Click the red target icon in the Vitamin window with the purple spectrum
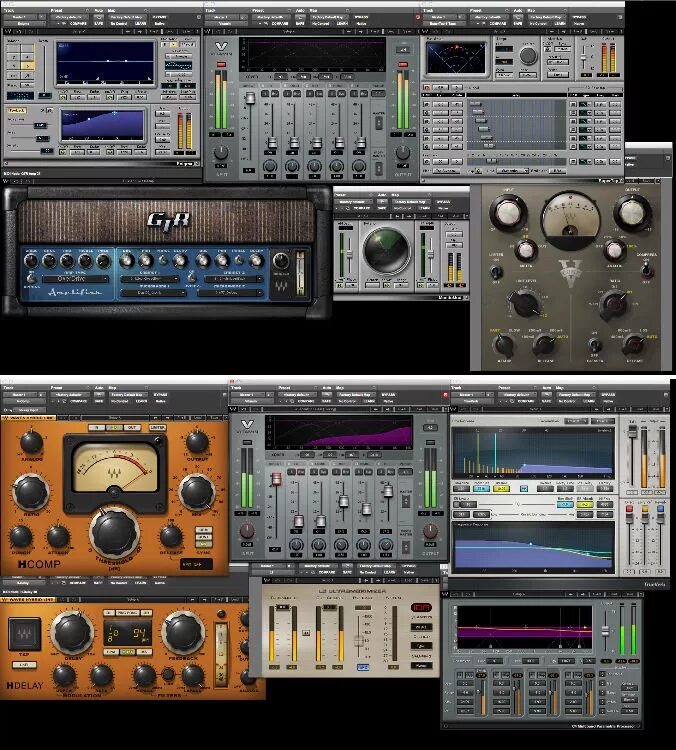The image size is (676, 750). [x=445, y=395]
